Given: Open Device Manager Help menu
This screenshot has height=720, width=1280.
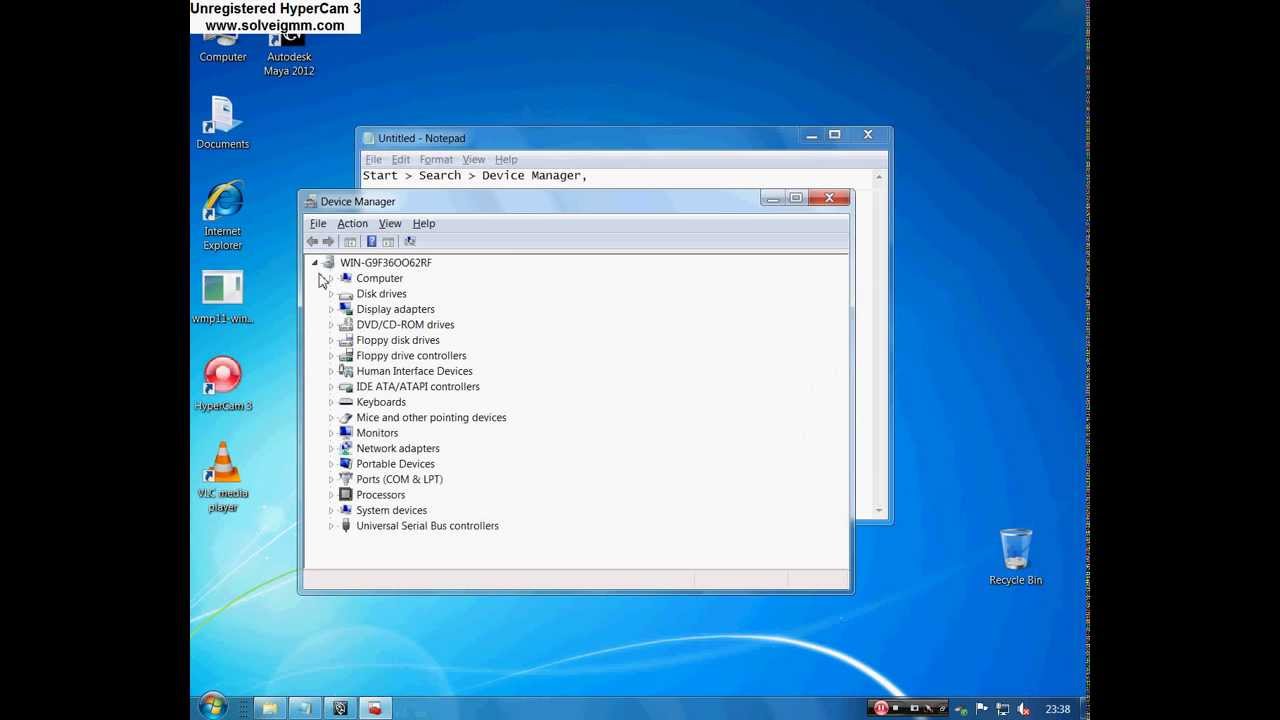Looking at the screenshot, I should (424, 223).
